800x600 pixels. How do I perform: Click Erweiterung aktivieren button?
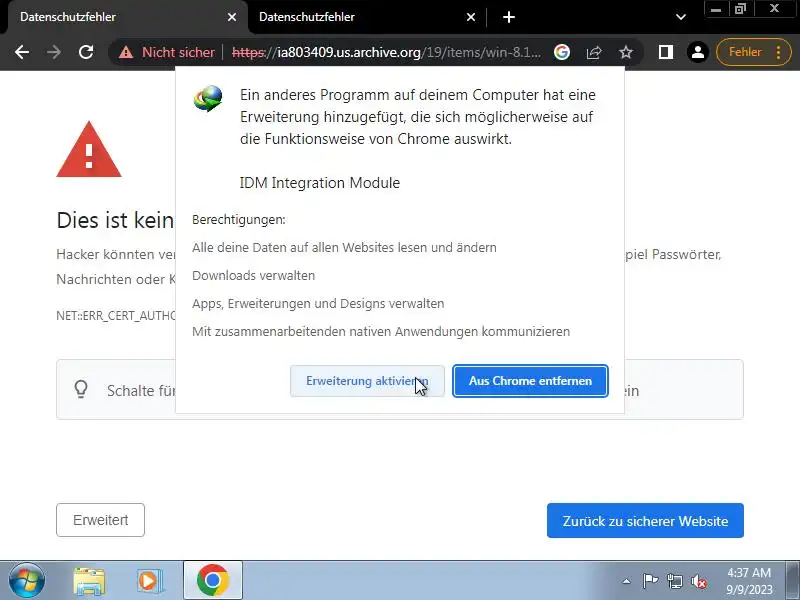point(367,381)
